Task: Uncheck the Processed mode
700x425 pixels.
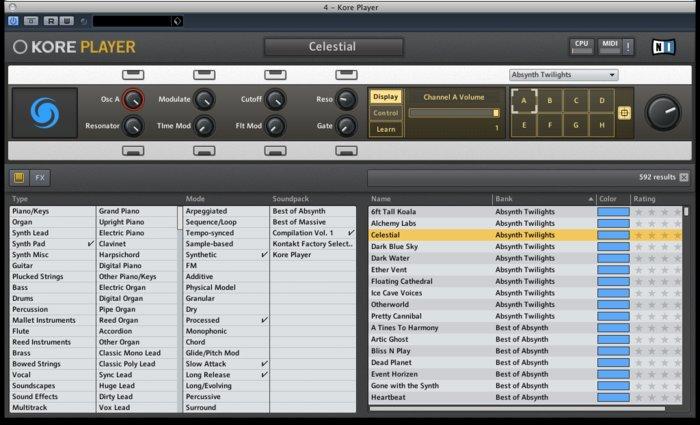Action: pyautogui.click(x=227, y=320)
